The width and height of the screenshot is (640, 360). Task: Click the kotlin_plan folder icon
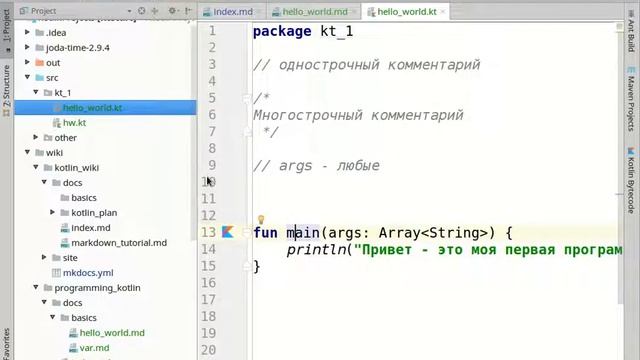click(x=64, y=213)
